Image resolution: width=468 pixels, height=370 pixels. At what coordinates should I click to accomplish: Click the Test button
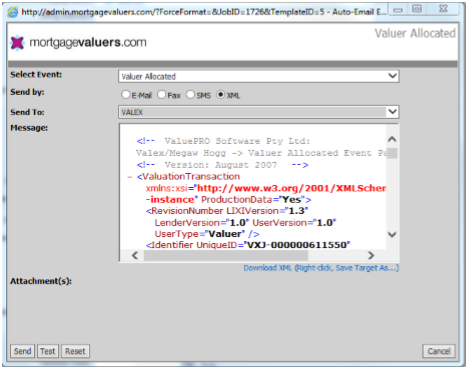point(48,351)
